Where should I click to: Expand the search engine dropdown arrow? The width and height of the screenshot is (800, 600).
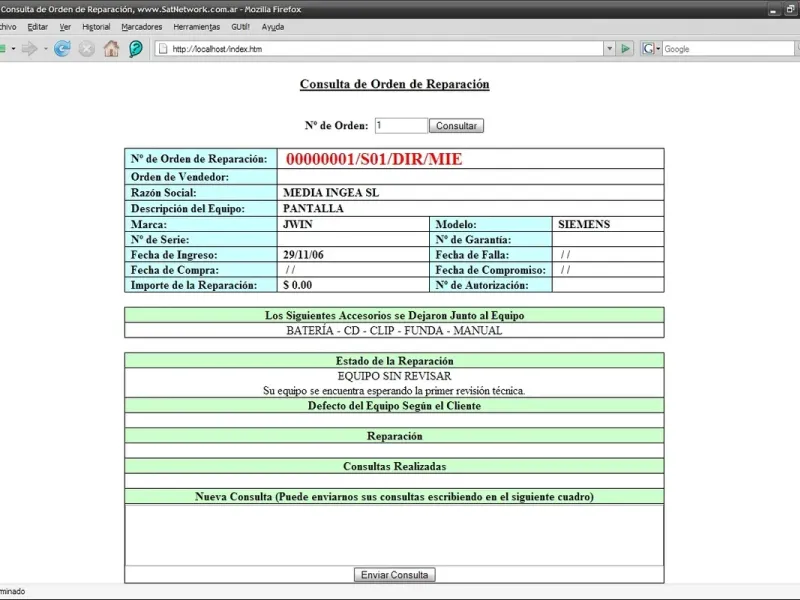click(x=658, y=49)
